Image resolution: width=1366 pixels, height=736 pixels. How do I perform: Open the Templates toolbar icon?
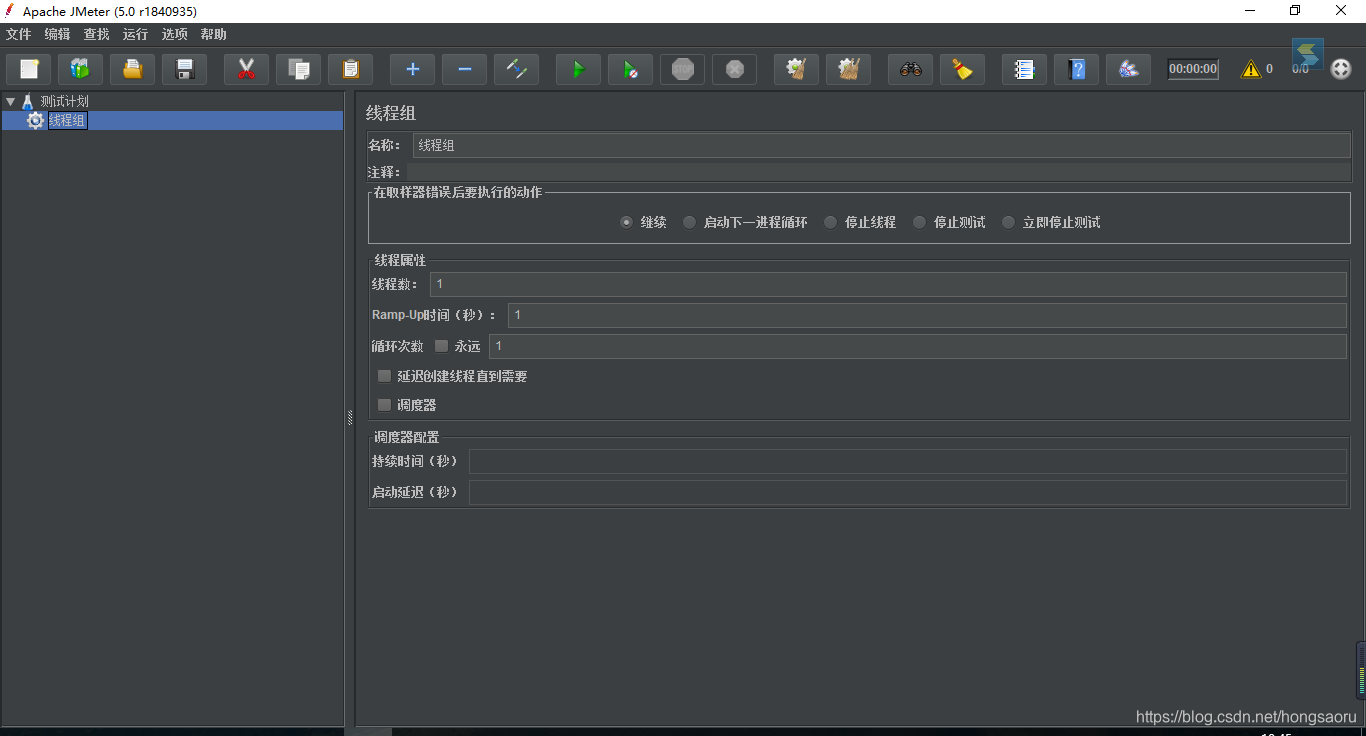coord(80,69)
